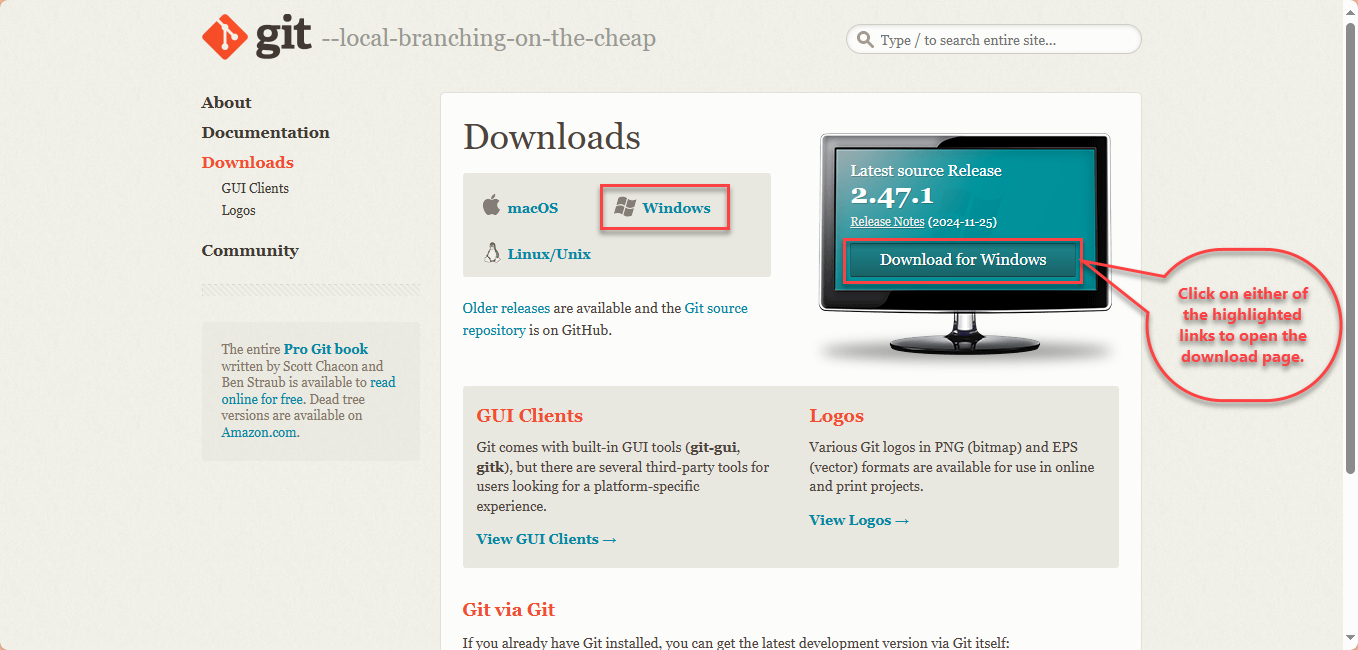
Task: Open the Downloads section in the sidebar
Action: 247,161
